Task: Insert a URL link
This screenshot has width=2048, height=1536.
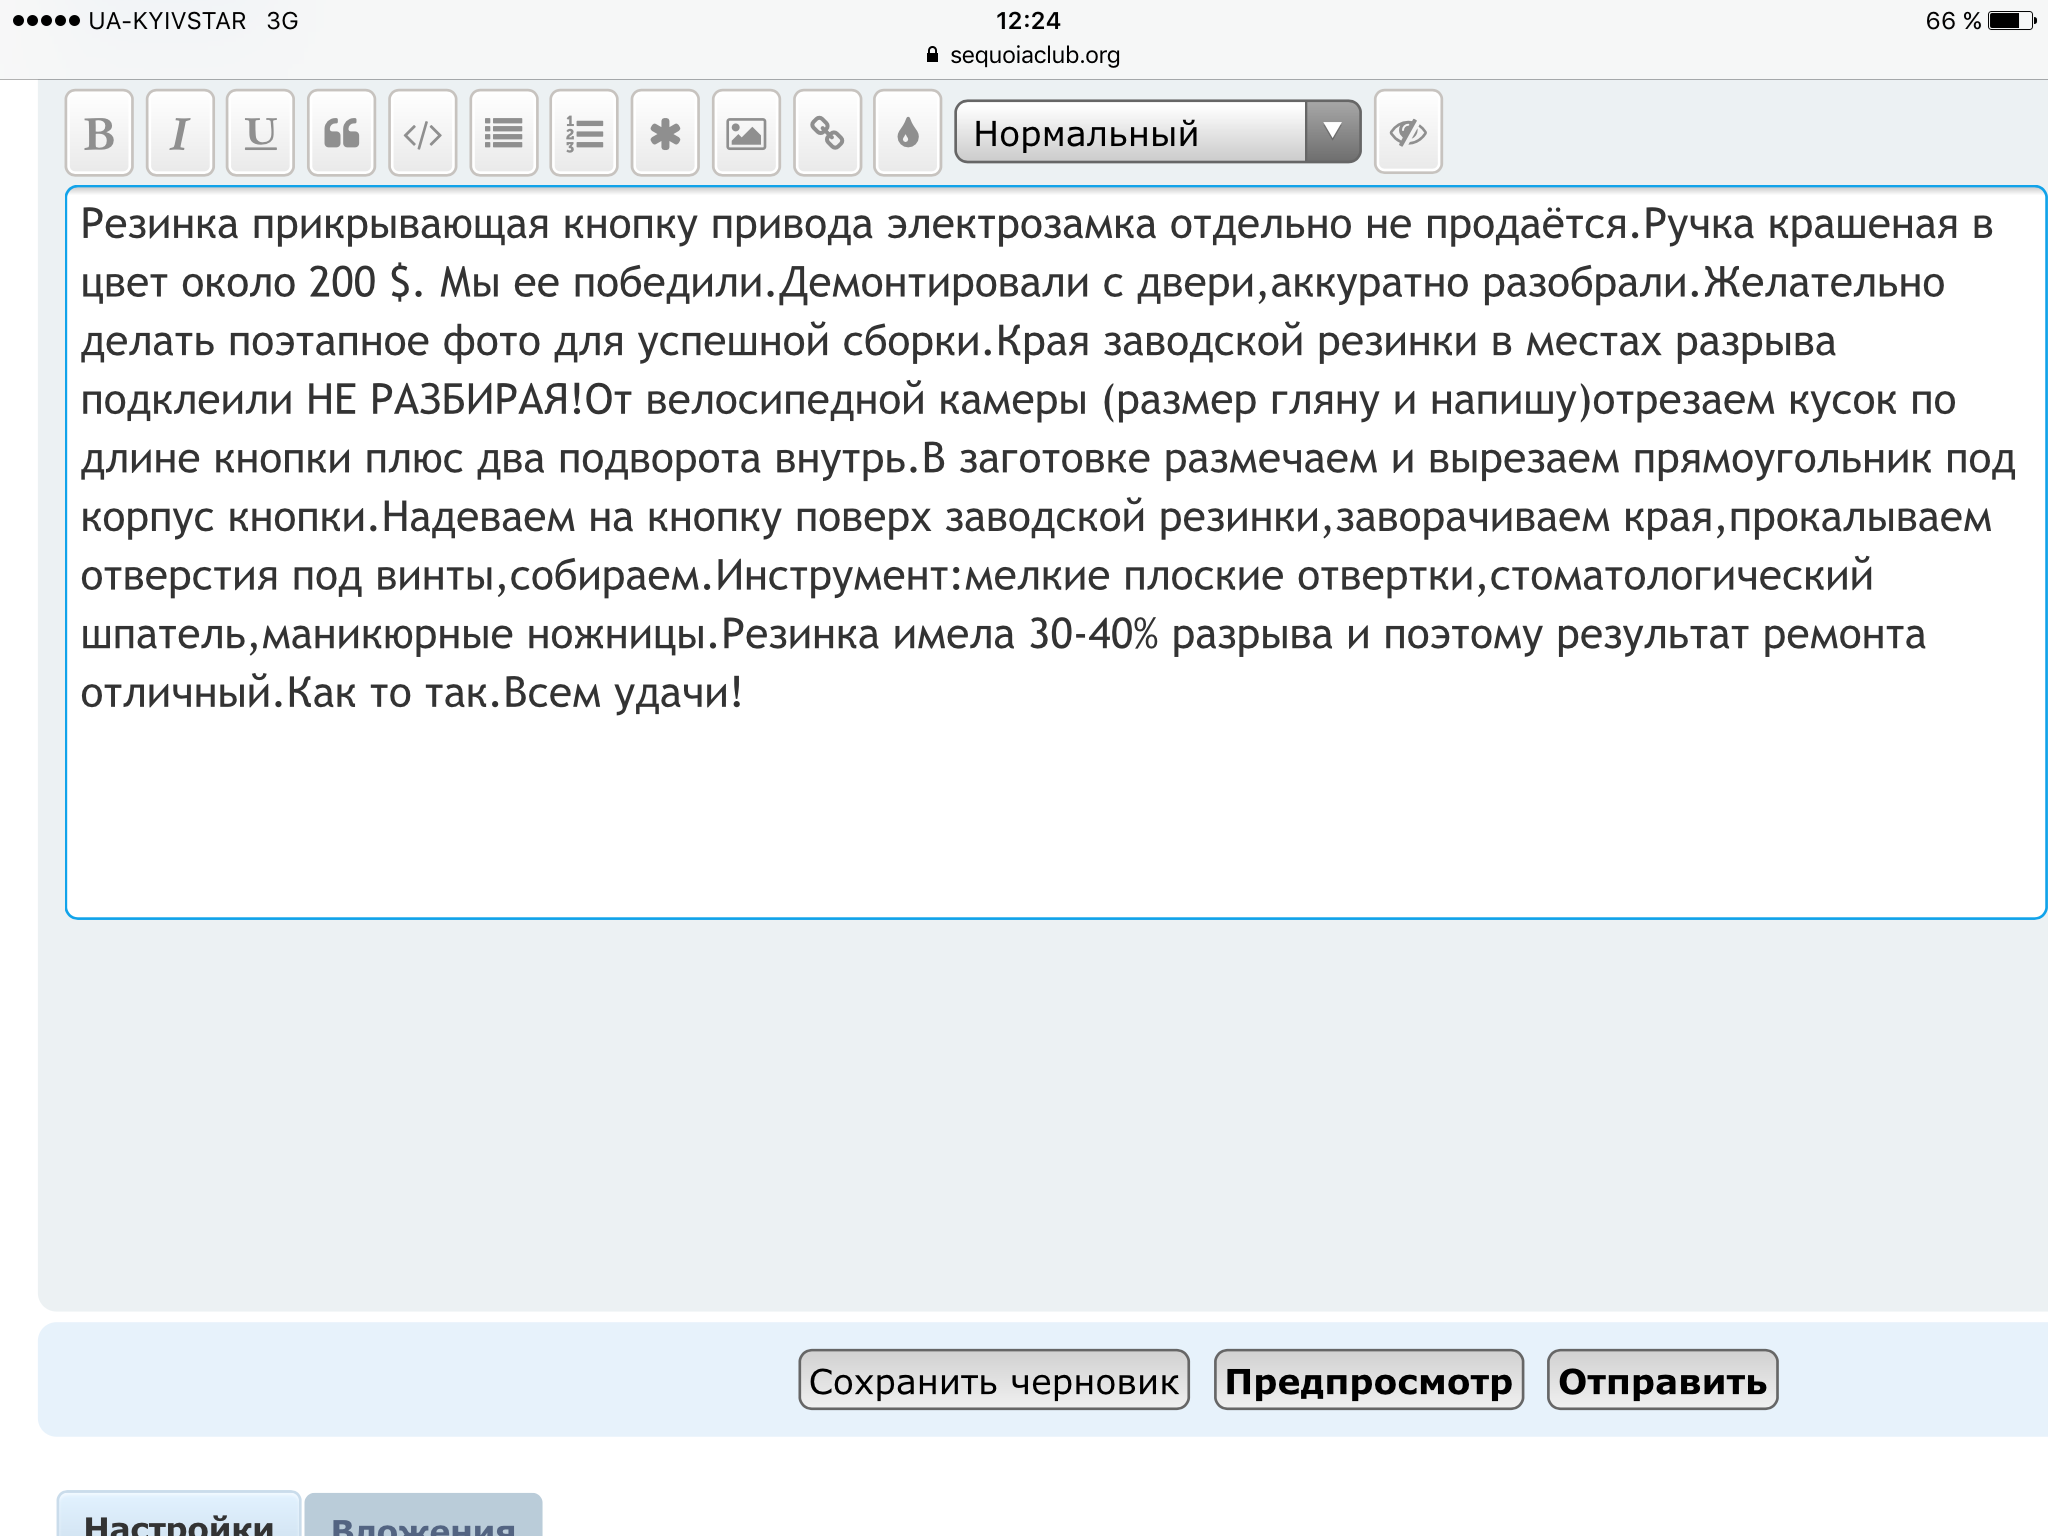Action: pos(827,133)
